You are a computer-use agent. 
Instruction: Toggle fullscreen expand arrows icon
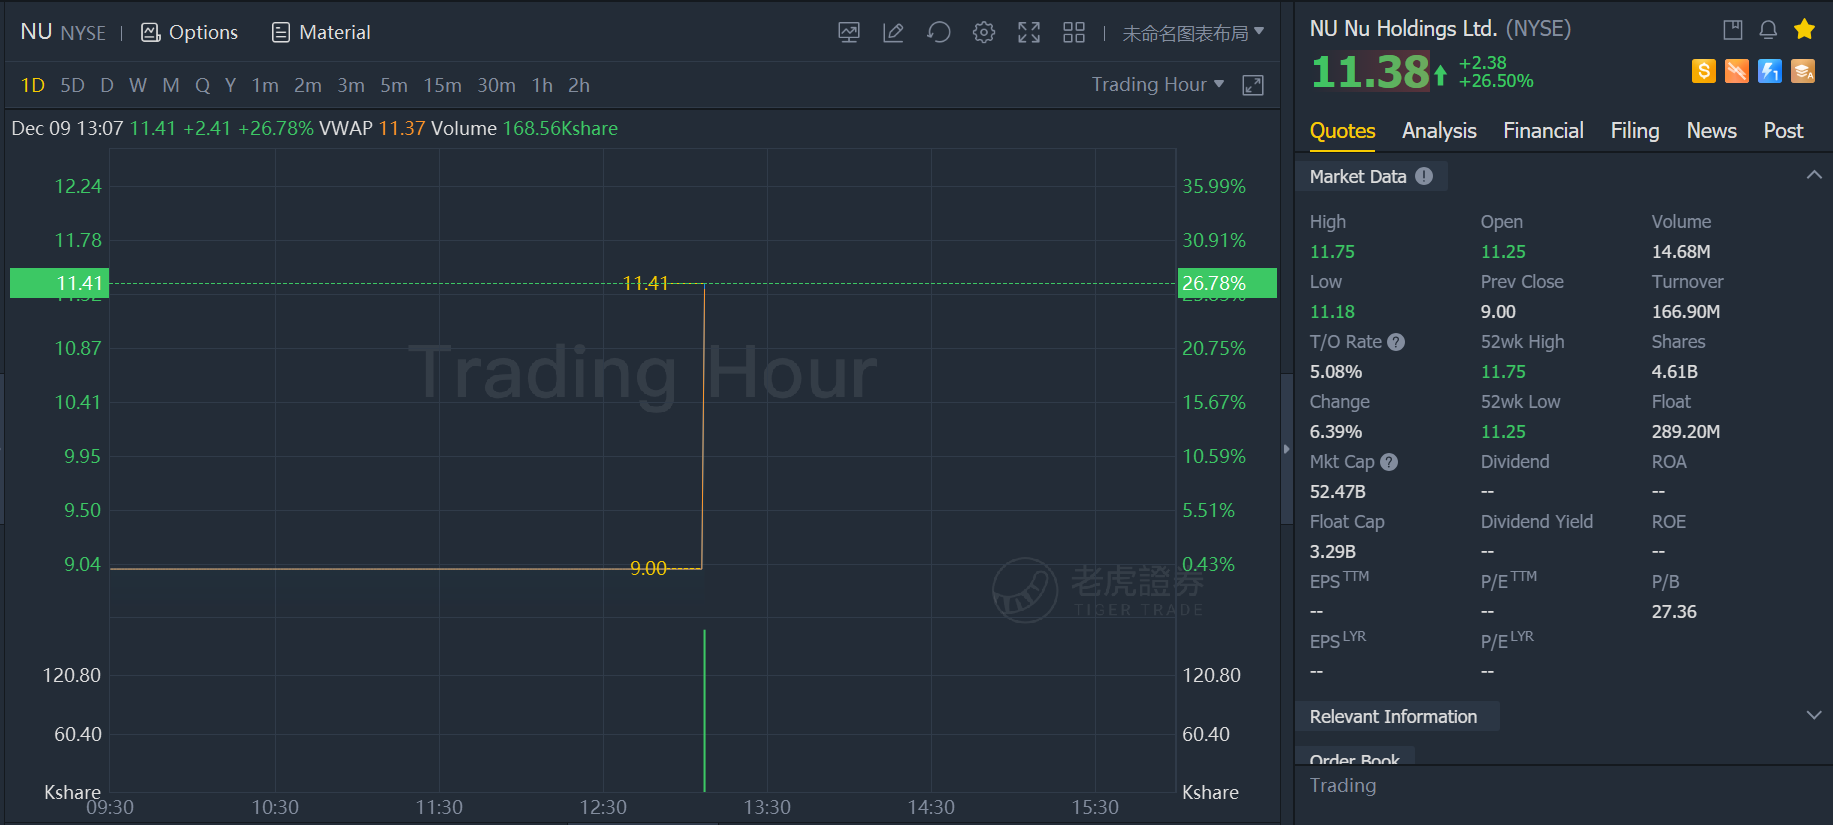click(x=1029, y=33)
